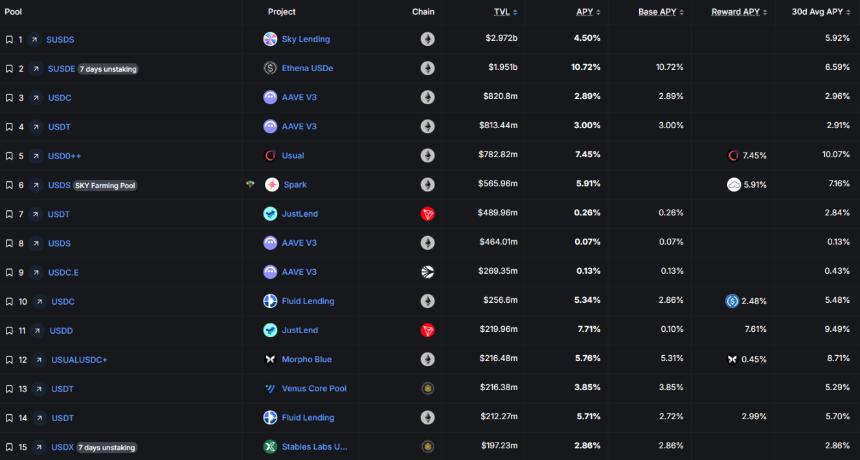The height and width of the screenshot is (460, 860).
Task: Click reward token icon next to 2.48%
Action: tap(732, 301)
